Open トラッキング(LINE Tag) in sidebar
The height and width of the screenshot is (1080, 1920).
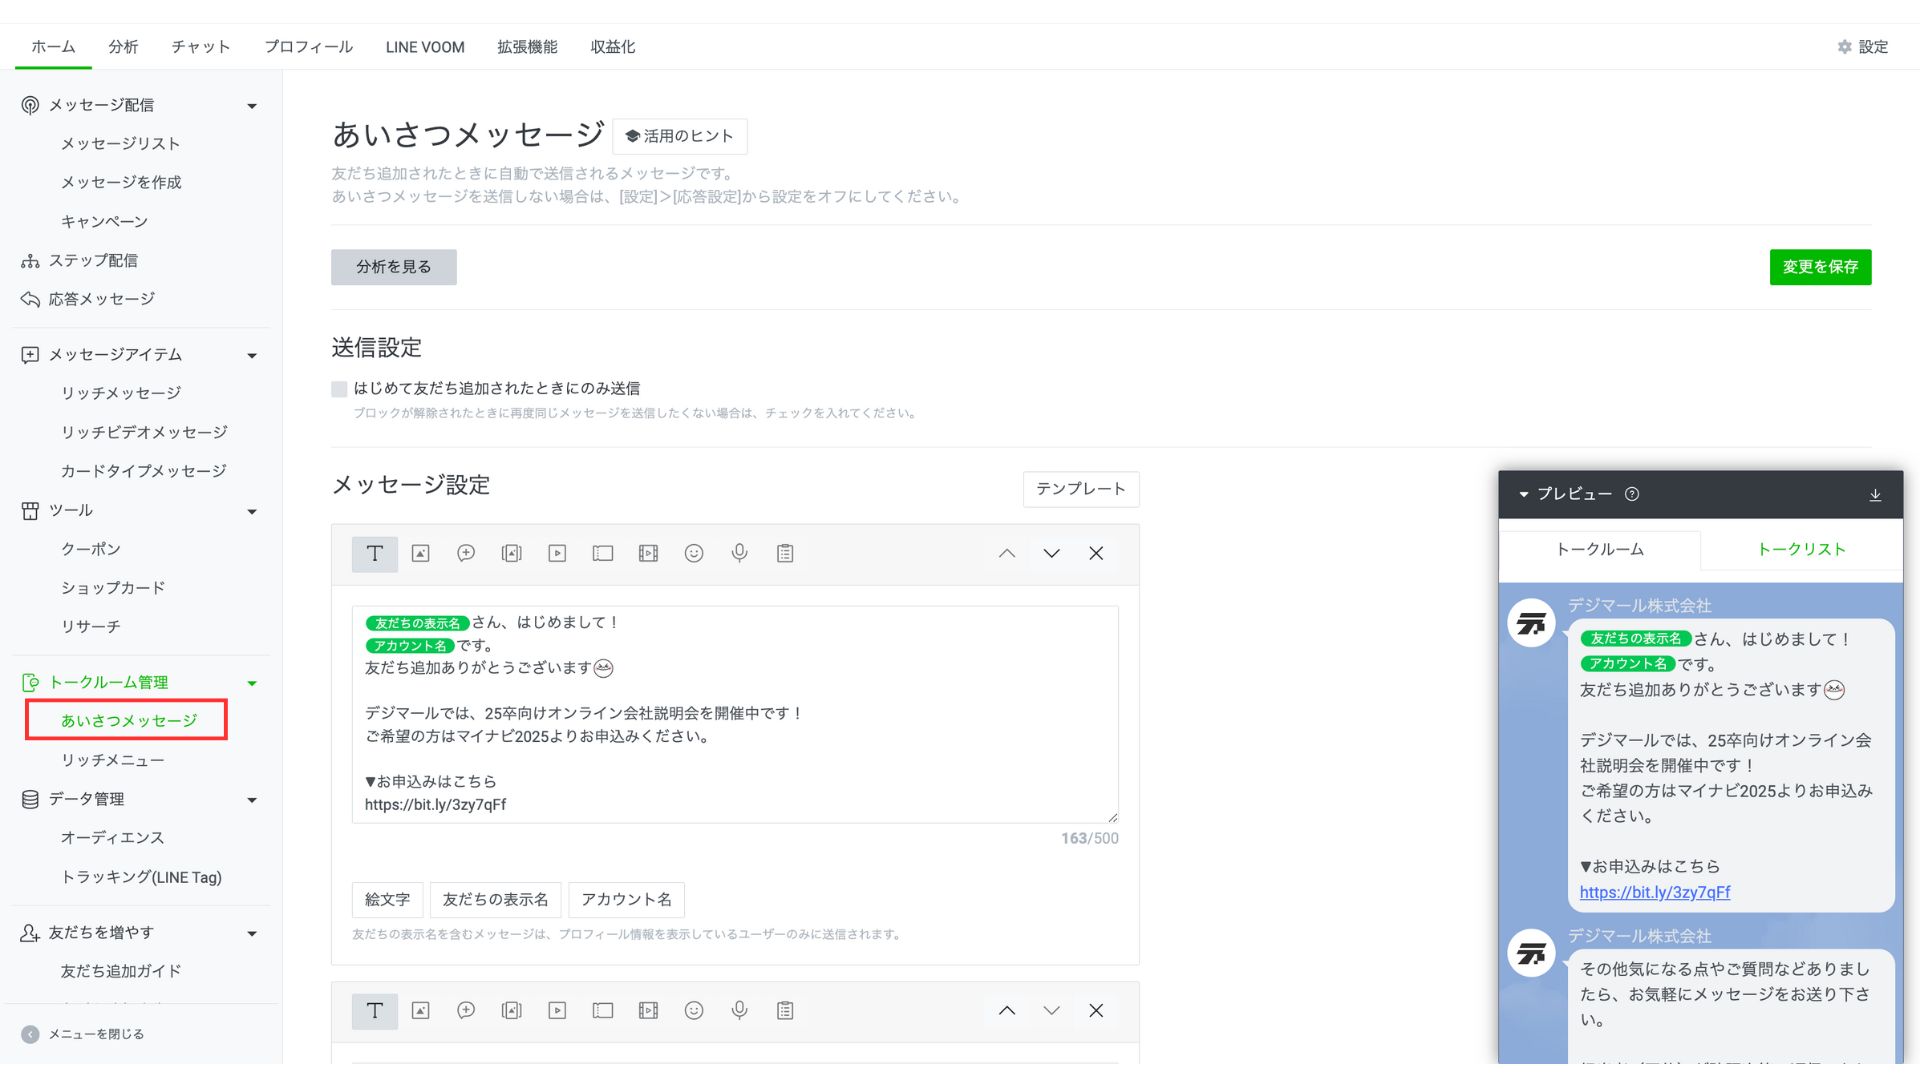[x=141, y=878]
